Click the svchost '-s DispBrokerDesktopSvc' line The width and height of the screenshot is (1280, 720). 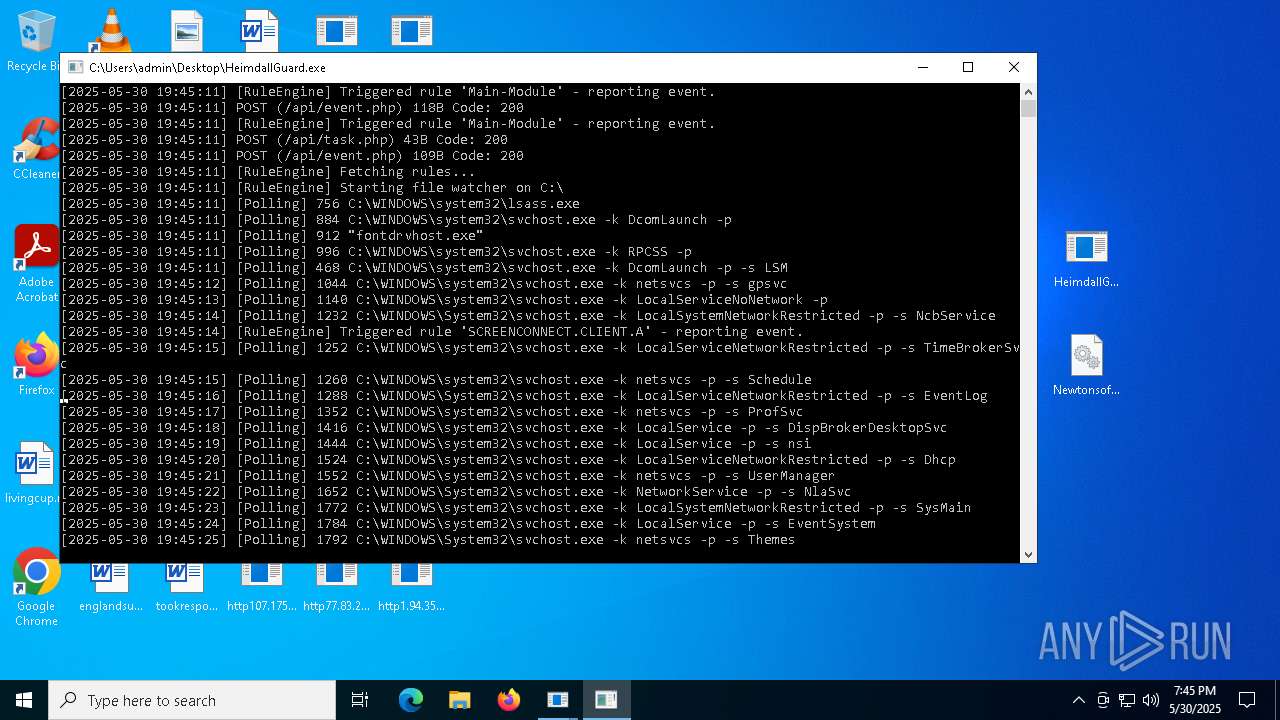point(504,428)
